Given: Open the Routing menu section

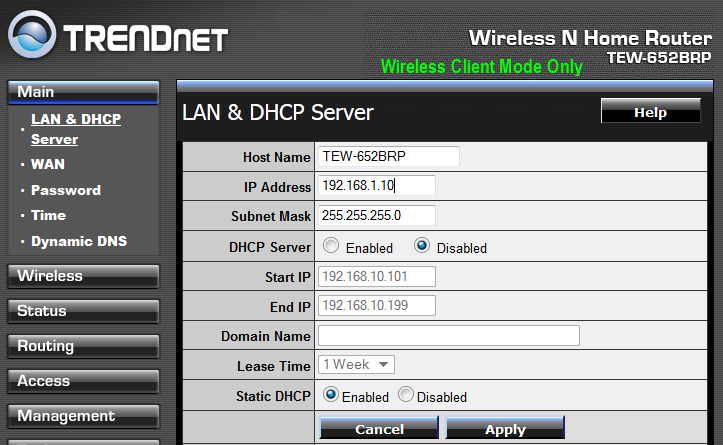Looking at the screenshot, I should (83, 346).
